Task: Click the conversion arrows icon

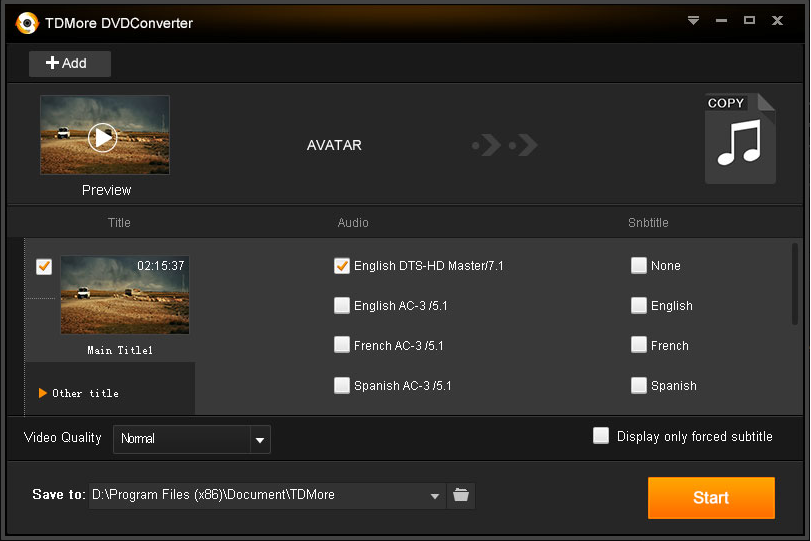Action: point(505,145)
